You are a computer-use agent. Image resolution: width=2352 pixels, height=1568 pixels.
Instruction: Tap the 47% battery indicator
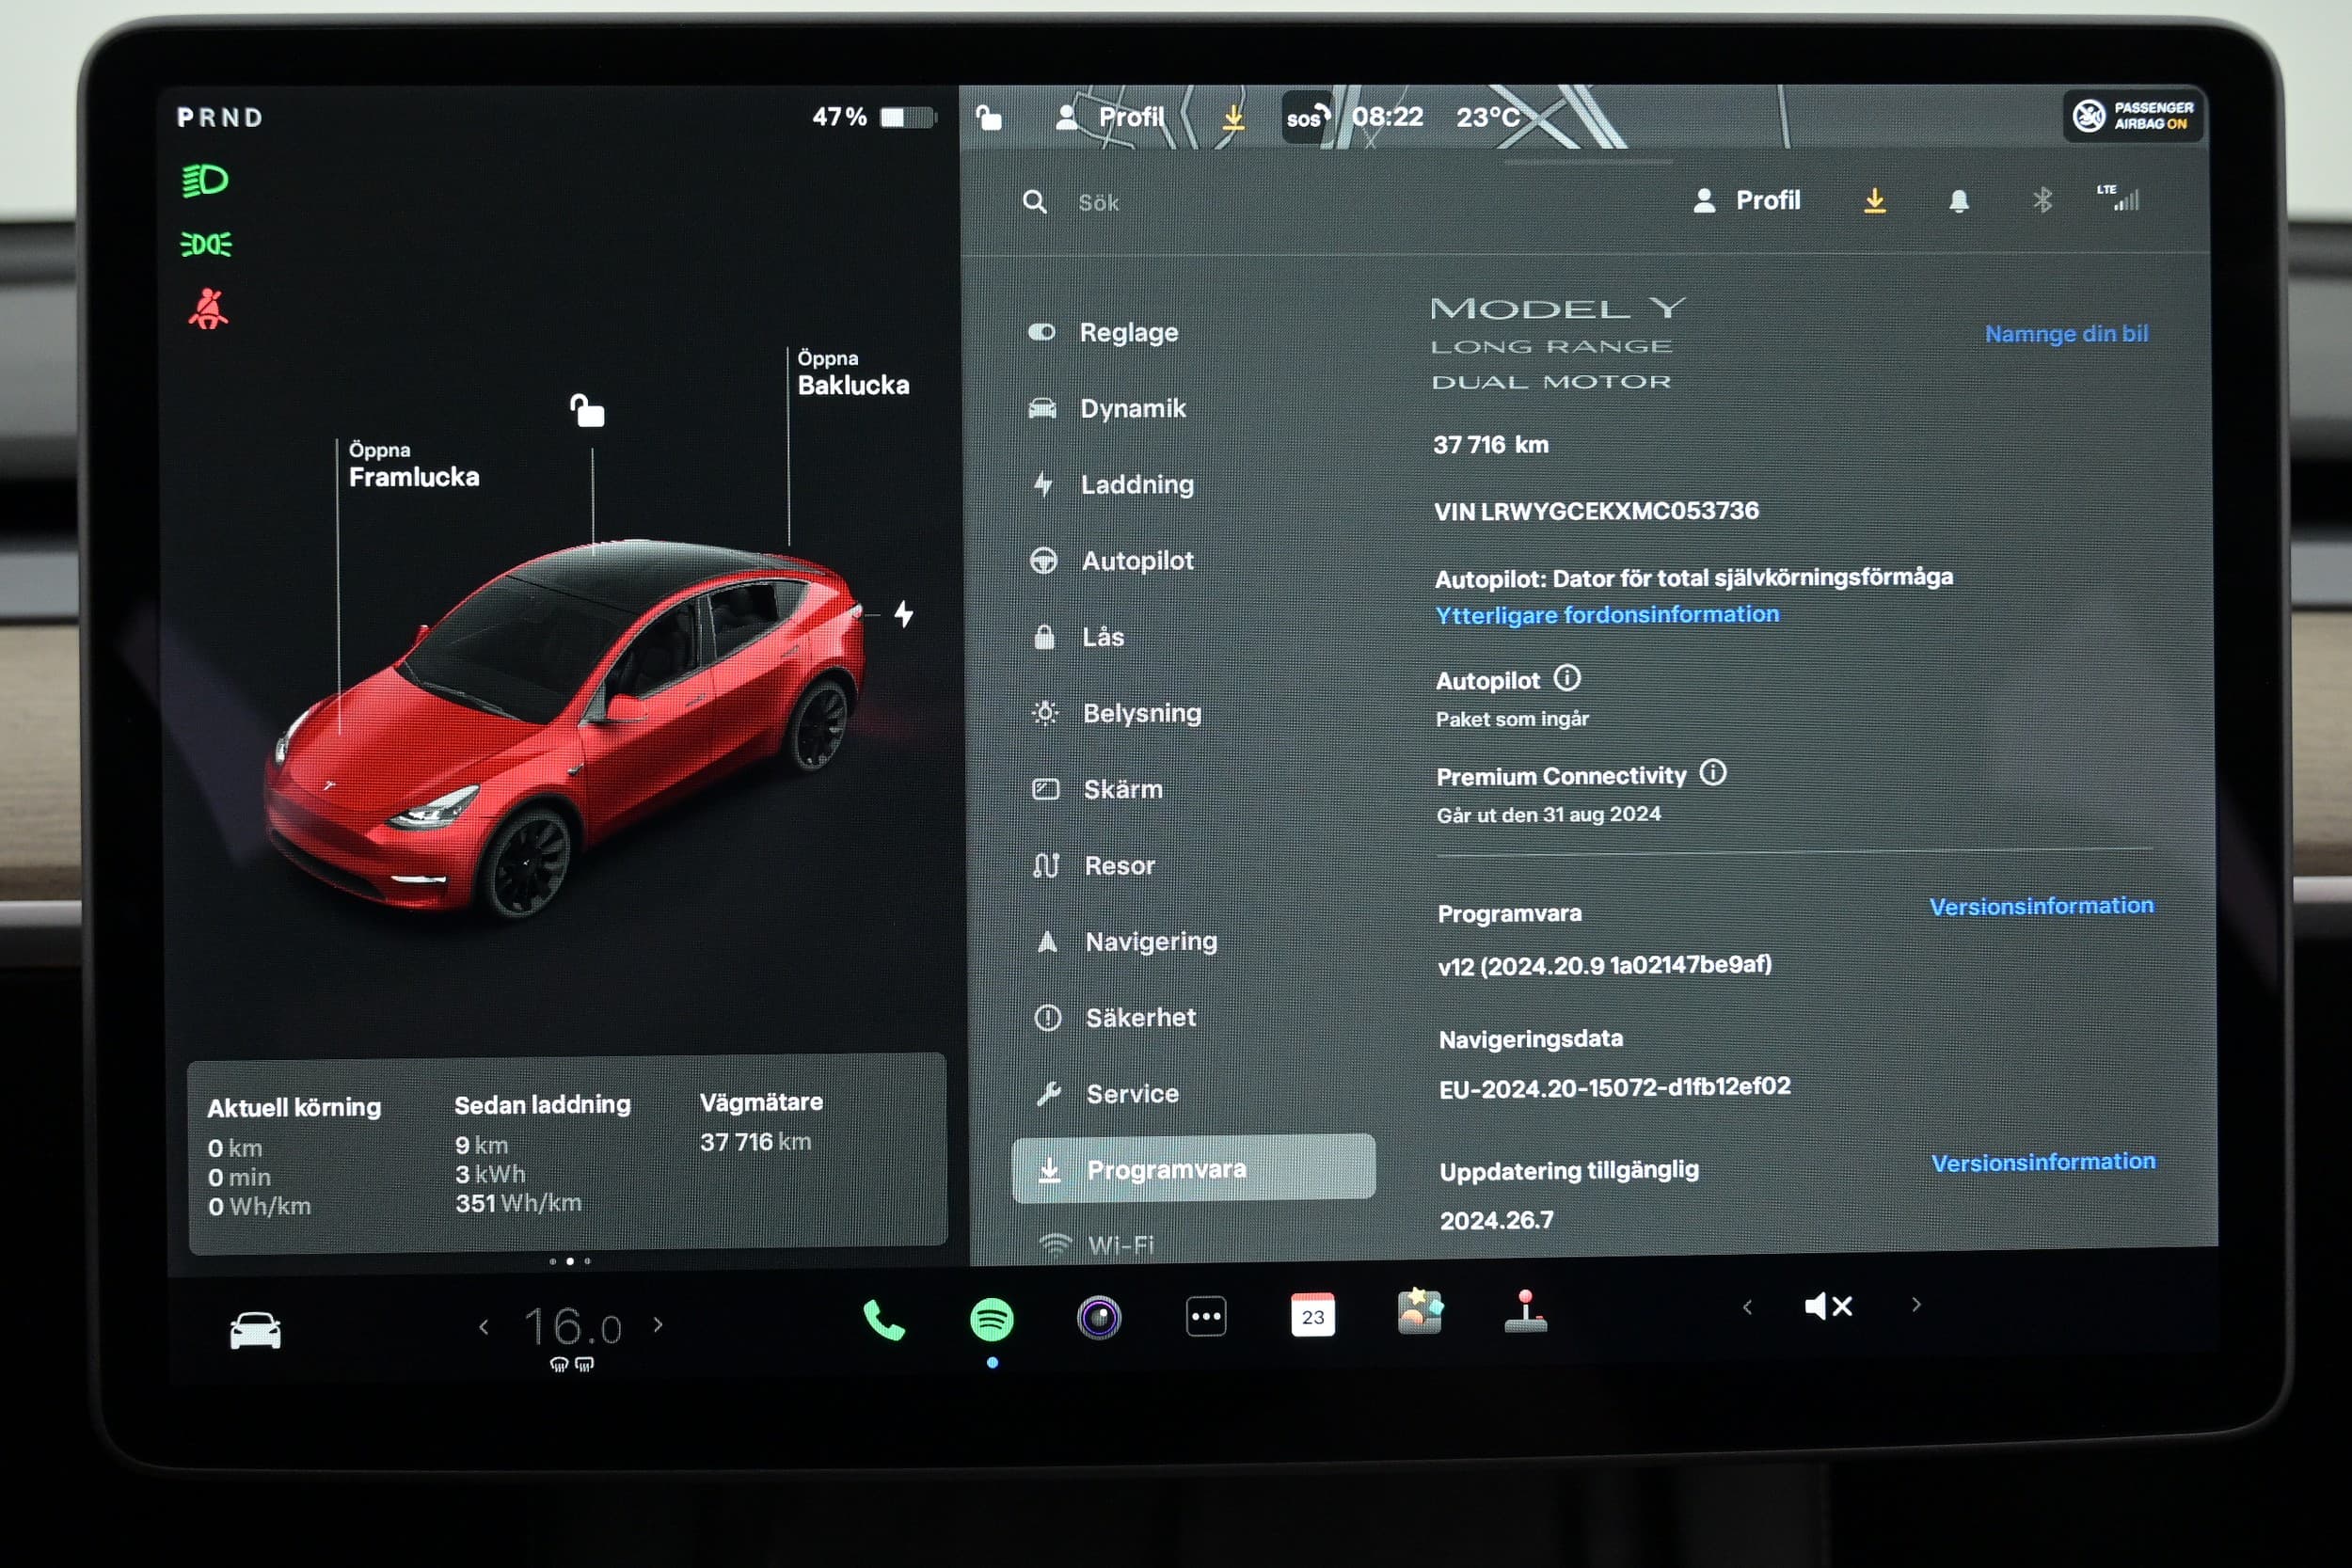coord(874,117)
